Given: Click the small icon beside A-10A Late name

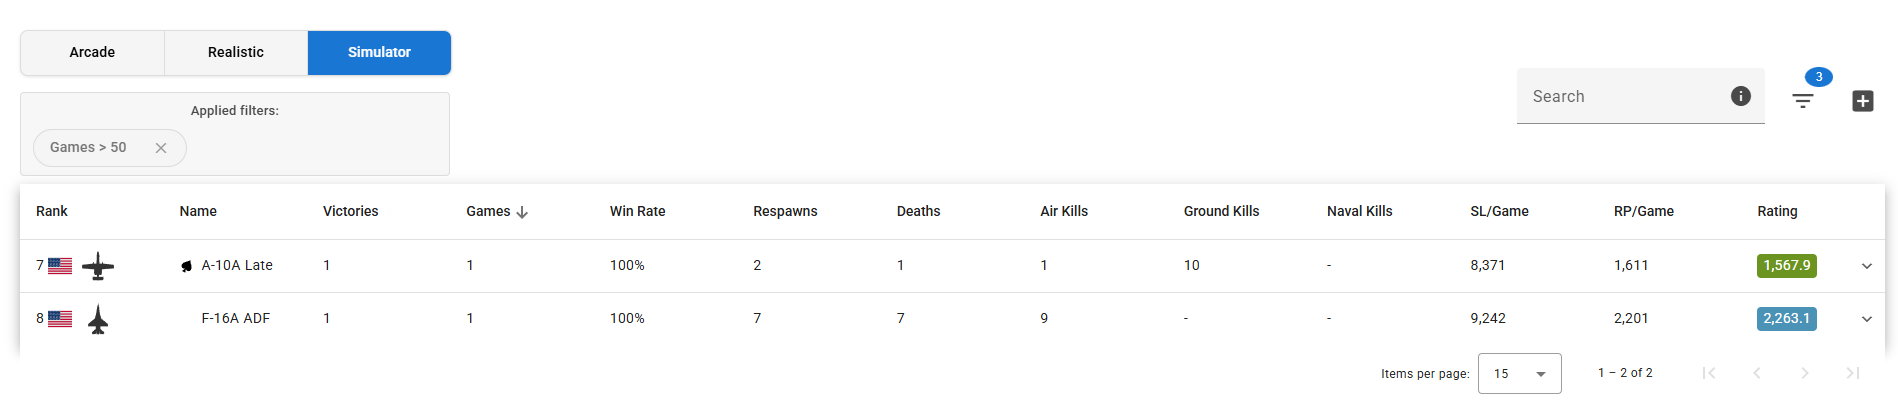Looking at the screenshot, I should [186, 266].
